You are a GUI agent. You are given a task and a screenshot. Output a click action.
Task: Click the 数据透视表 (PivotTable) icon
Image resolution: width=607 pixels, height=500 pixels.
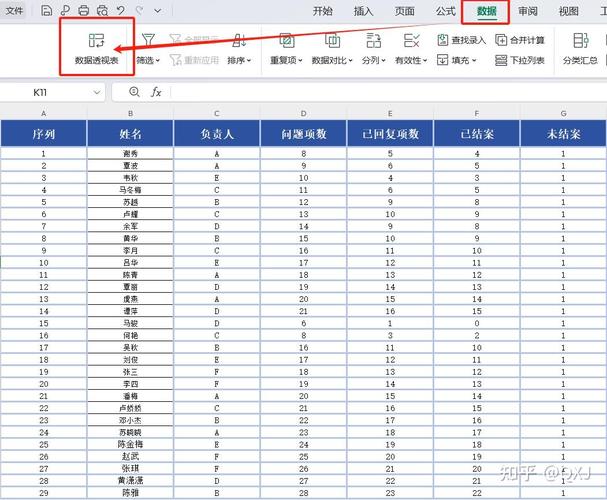tap(97, 40)
